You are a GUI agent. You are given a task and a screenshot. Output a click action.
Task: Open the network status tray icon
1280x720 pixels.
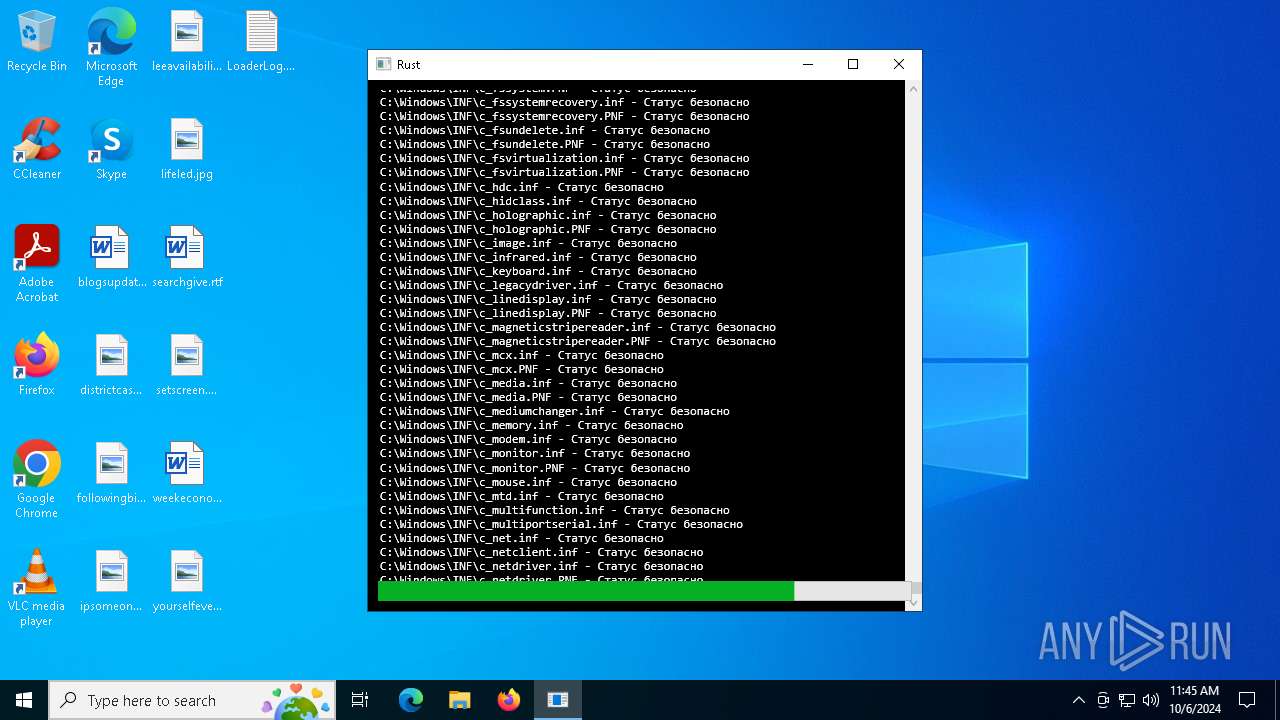click(1127, 700)
